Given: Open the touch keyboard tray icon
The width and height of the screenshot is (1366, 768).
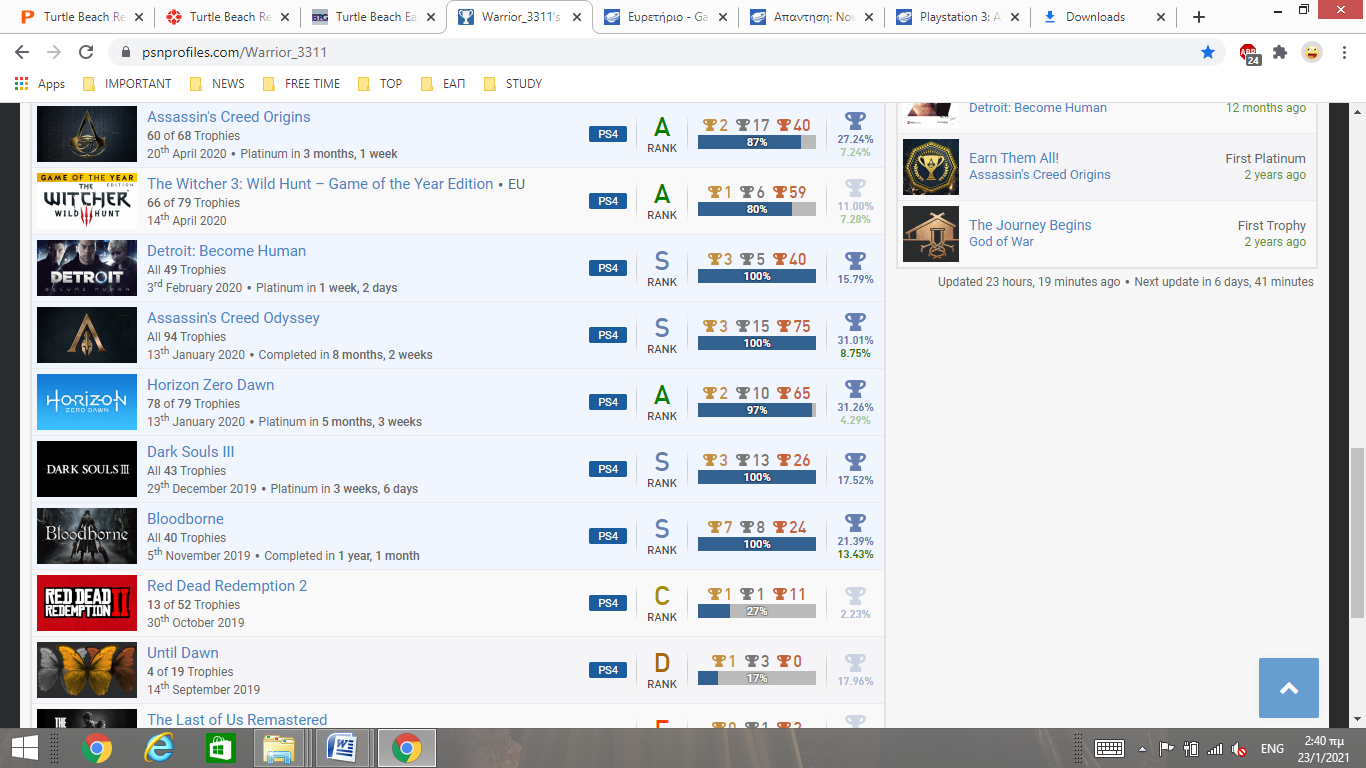Looking at the screenshot, I should click(1110, 748).
